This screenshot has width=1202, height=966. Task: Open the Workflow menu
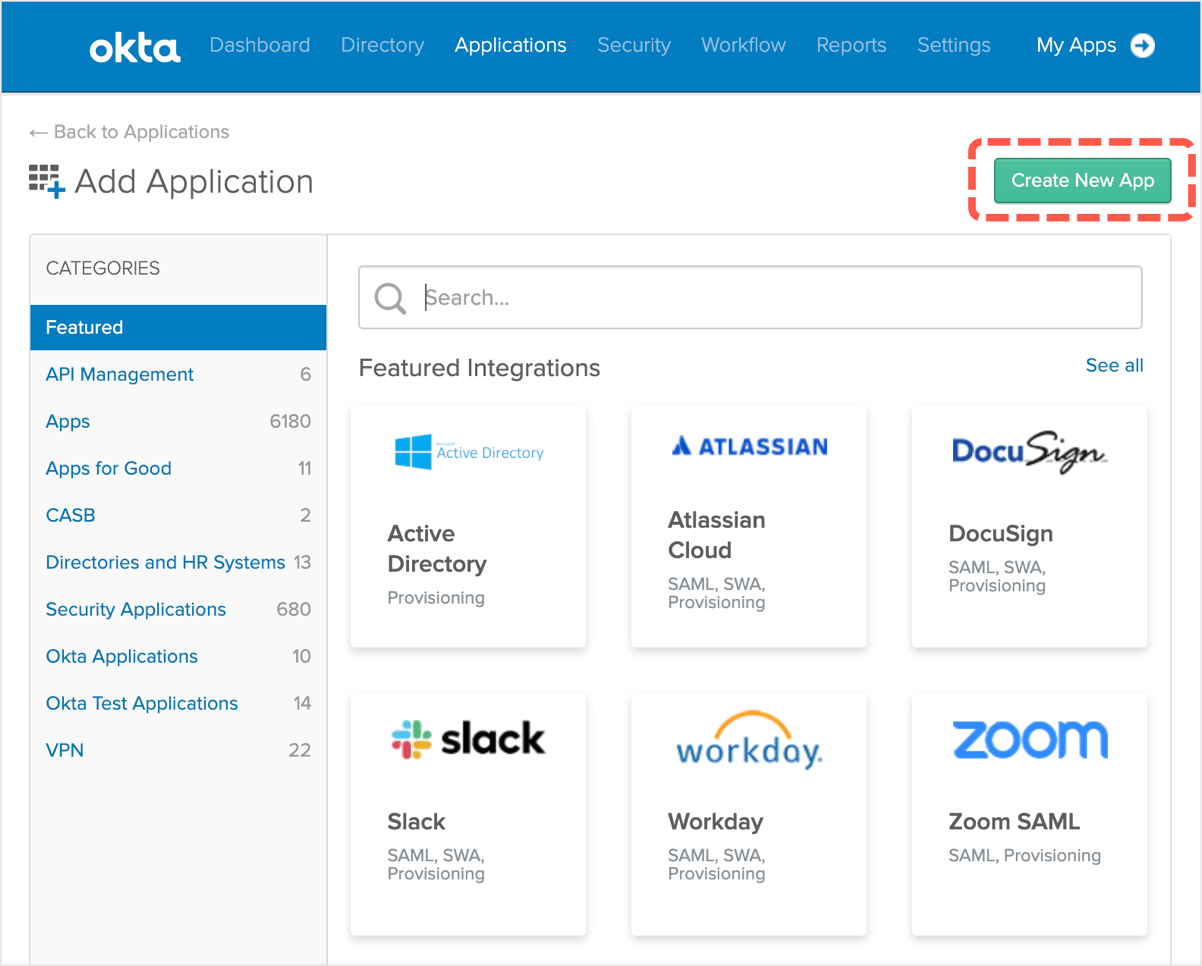pos(743,45)
